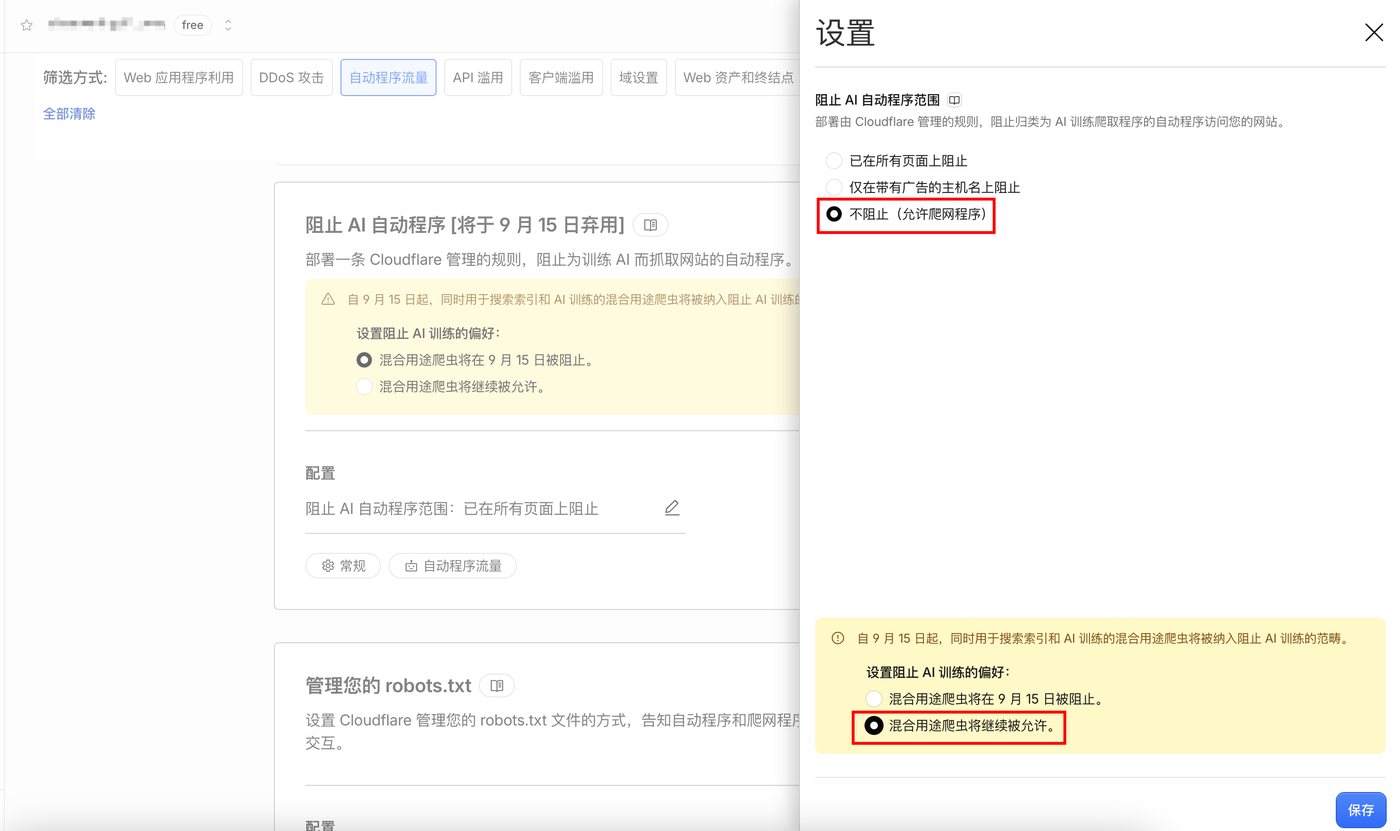
Task: Click the 常规 tag chip
Action: (x=343, y=566)
